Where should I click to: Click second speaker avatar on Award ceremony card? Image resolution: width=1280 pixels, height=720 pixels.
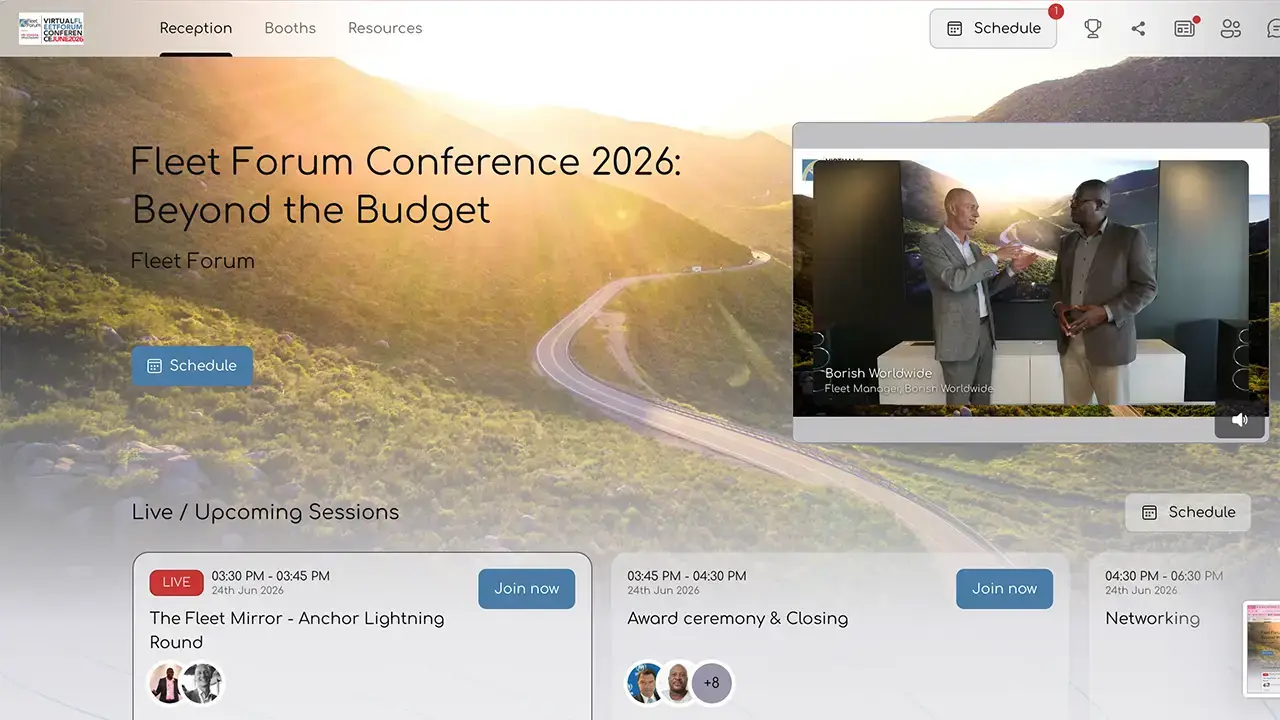pos(679,684)
